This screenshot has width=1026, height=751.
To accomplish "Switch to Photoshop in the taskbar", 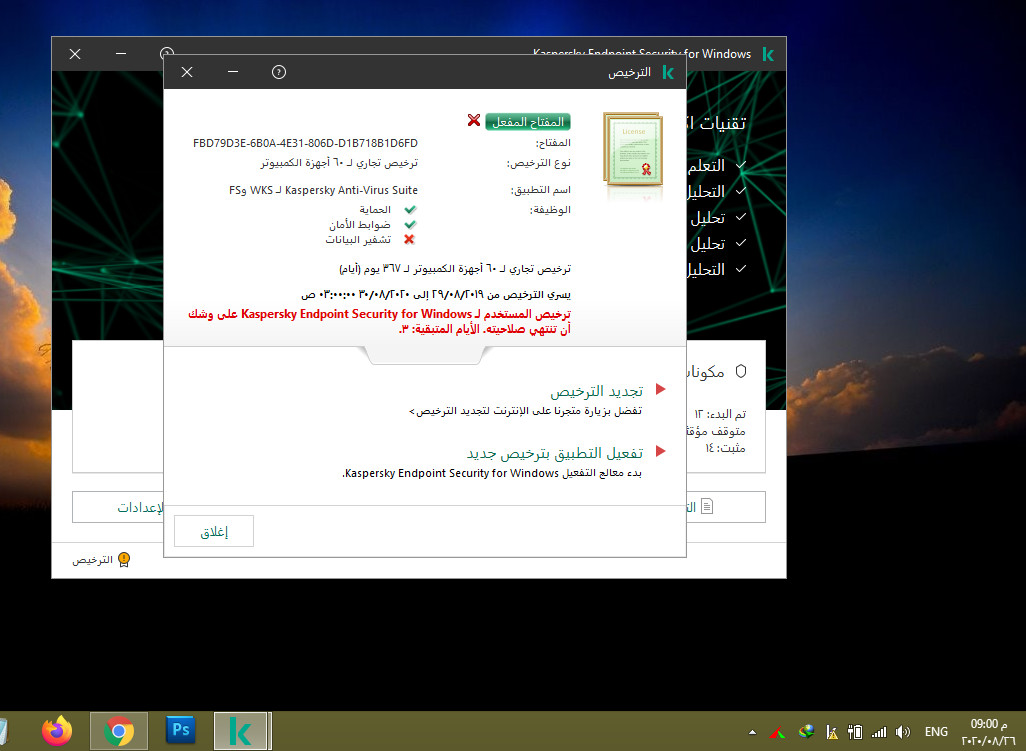I will pyautogui.click(x=181, y=731).
